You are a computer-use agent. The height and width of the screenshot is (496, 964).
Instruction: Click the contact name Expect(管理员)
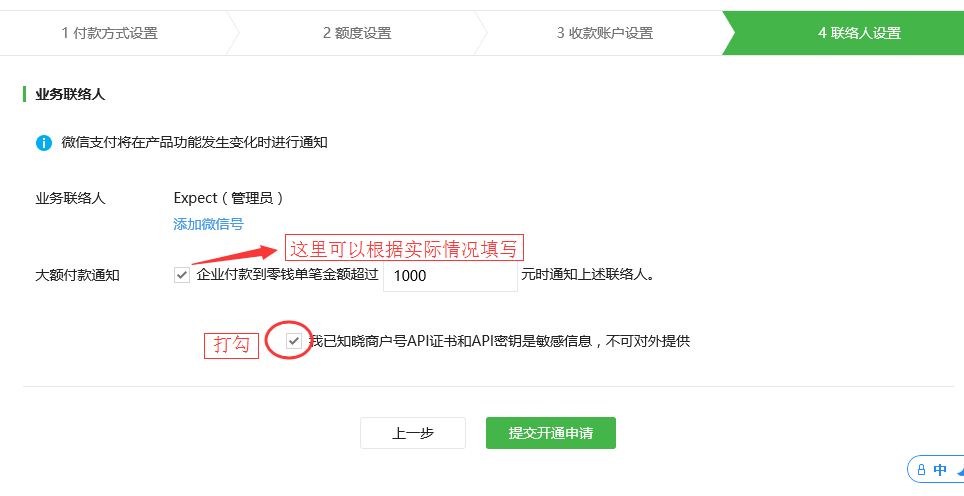(228, 198)
